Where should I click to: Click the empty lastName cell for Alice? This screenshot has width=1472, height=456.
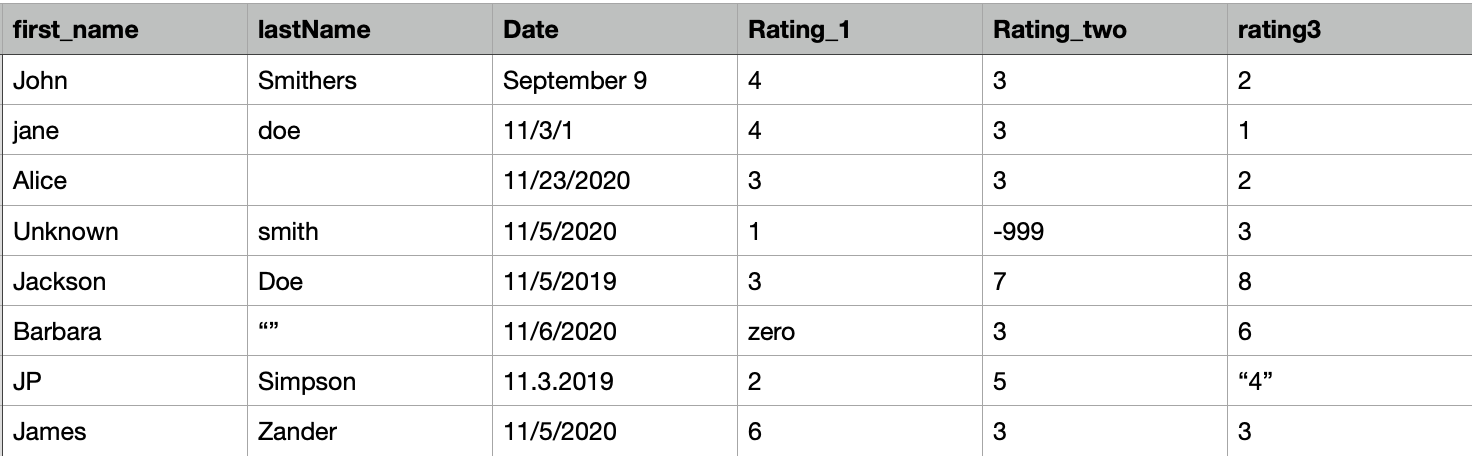(369, 181)
